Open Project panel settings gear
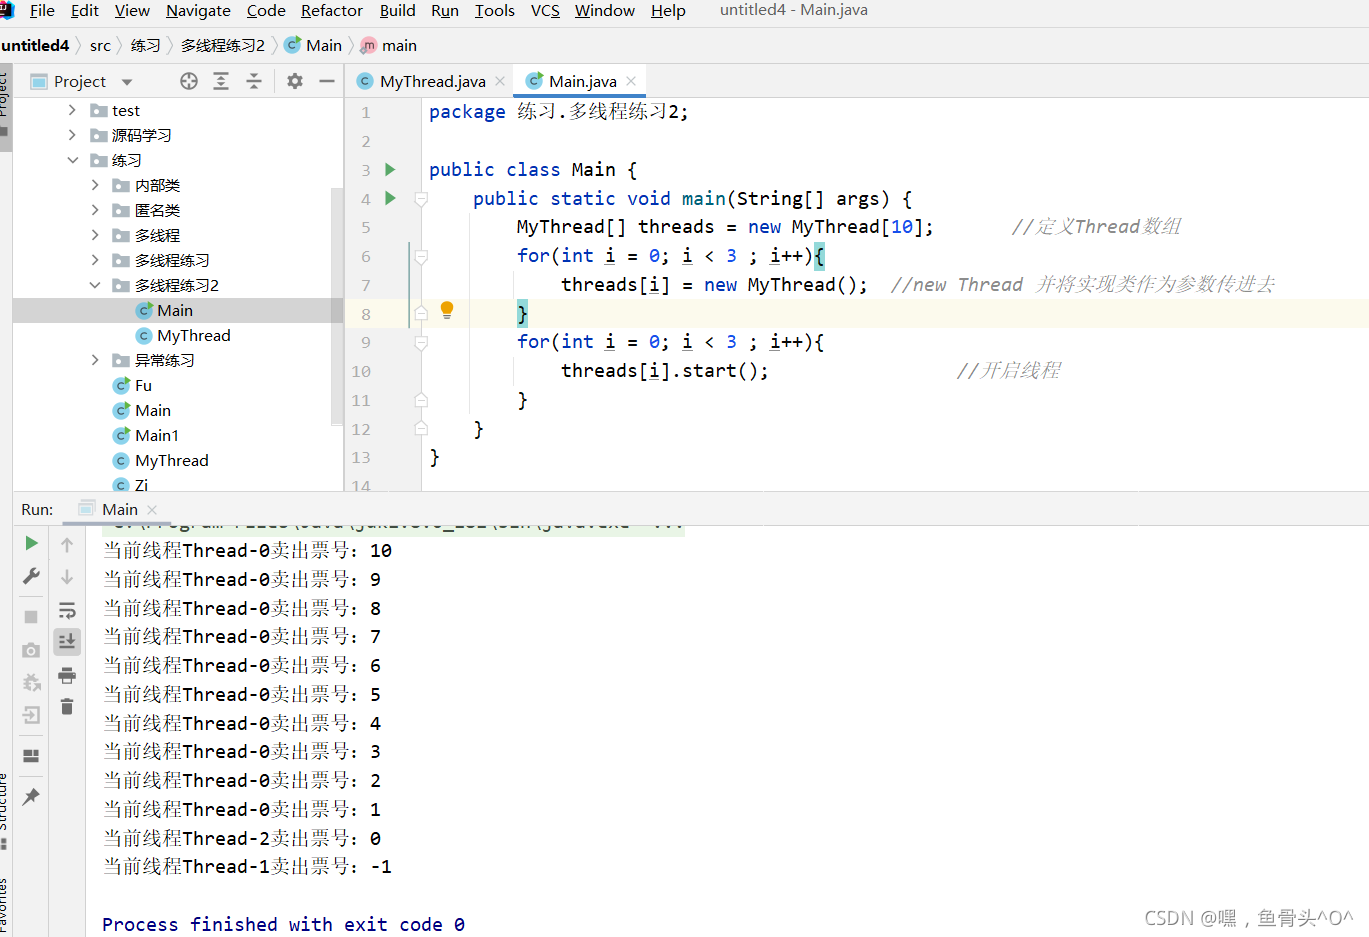 295,81
